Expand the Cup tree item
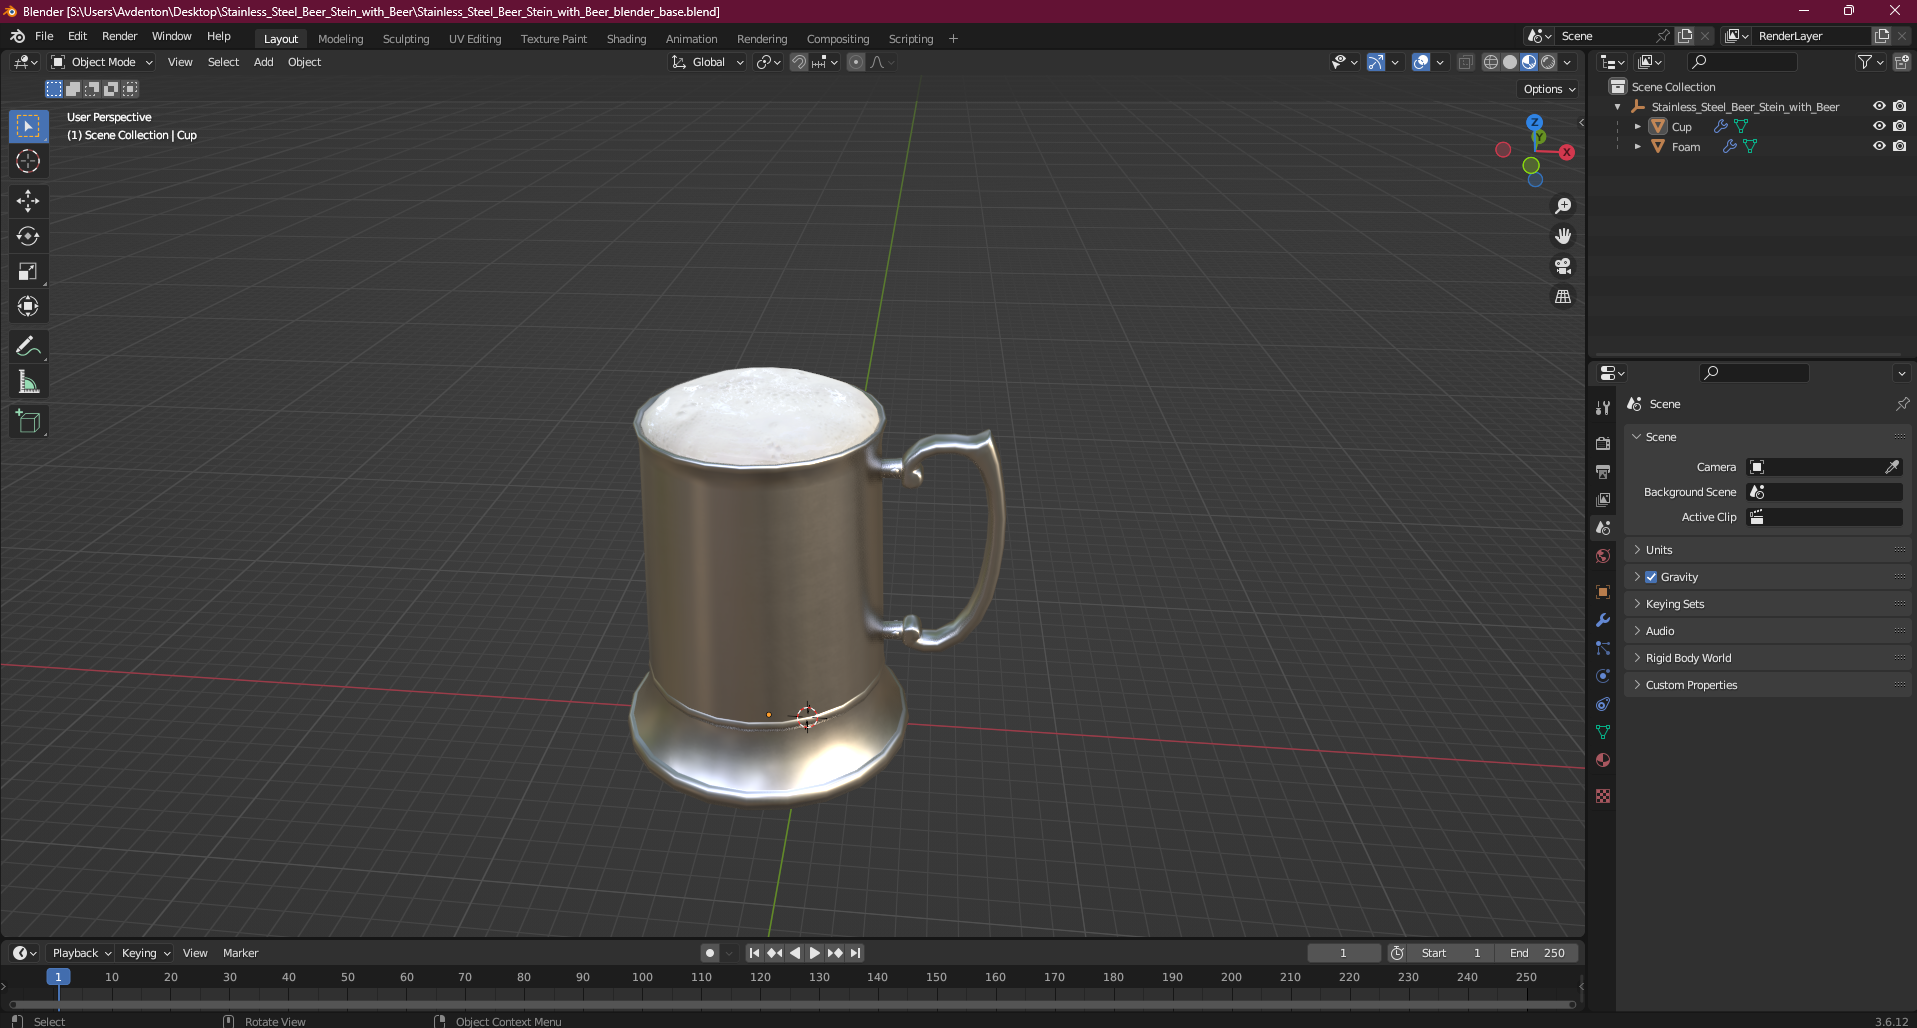The width and height of the screenshot is (1917, 1028). click(x=1637, y=127)
